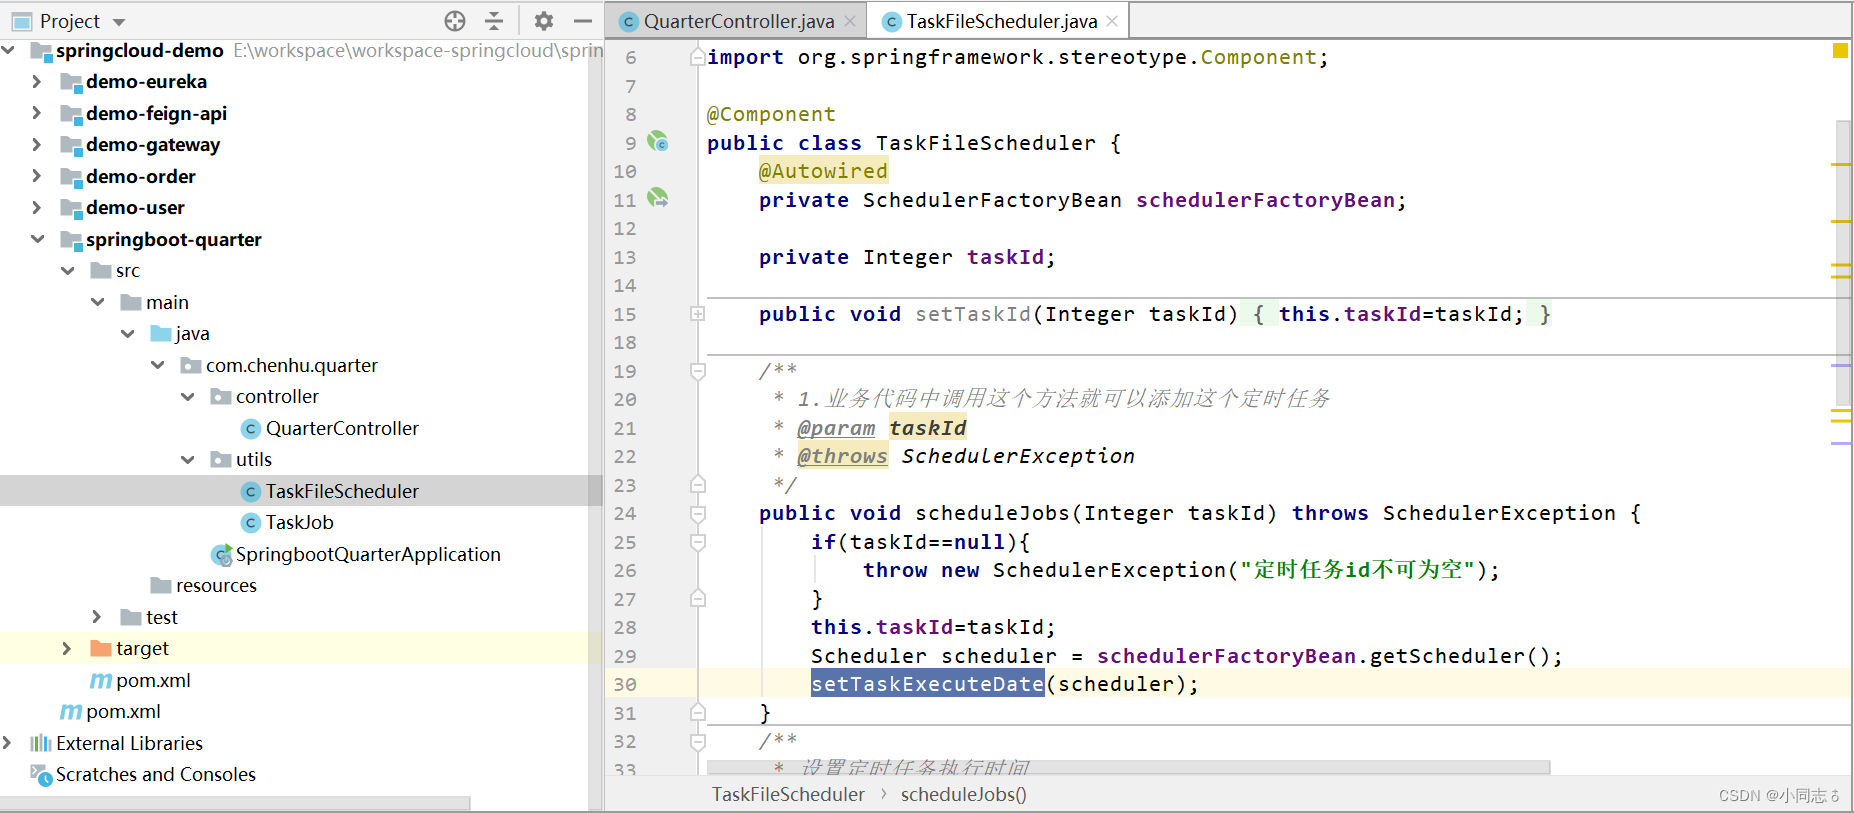Image resolution: width=1854 pixels, height=813 pixels.
Task: Click the yellow inspection status indicator
Action: (x=1840, y=50)
